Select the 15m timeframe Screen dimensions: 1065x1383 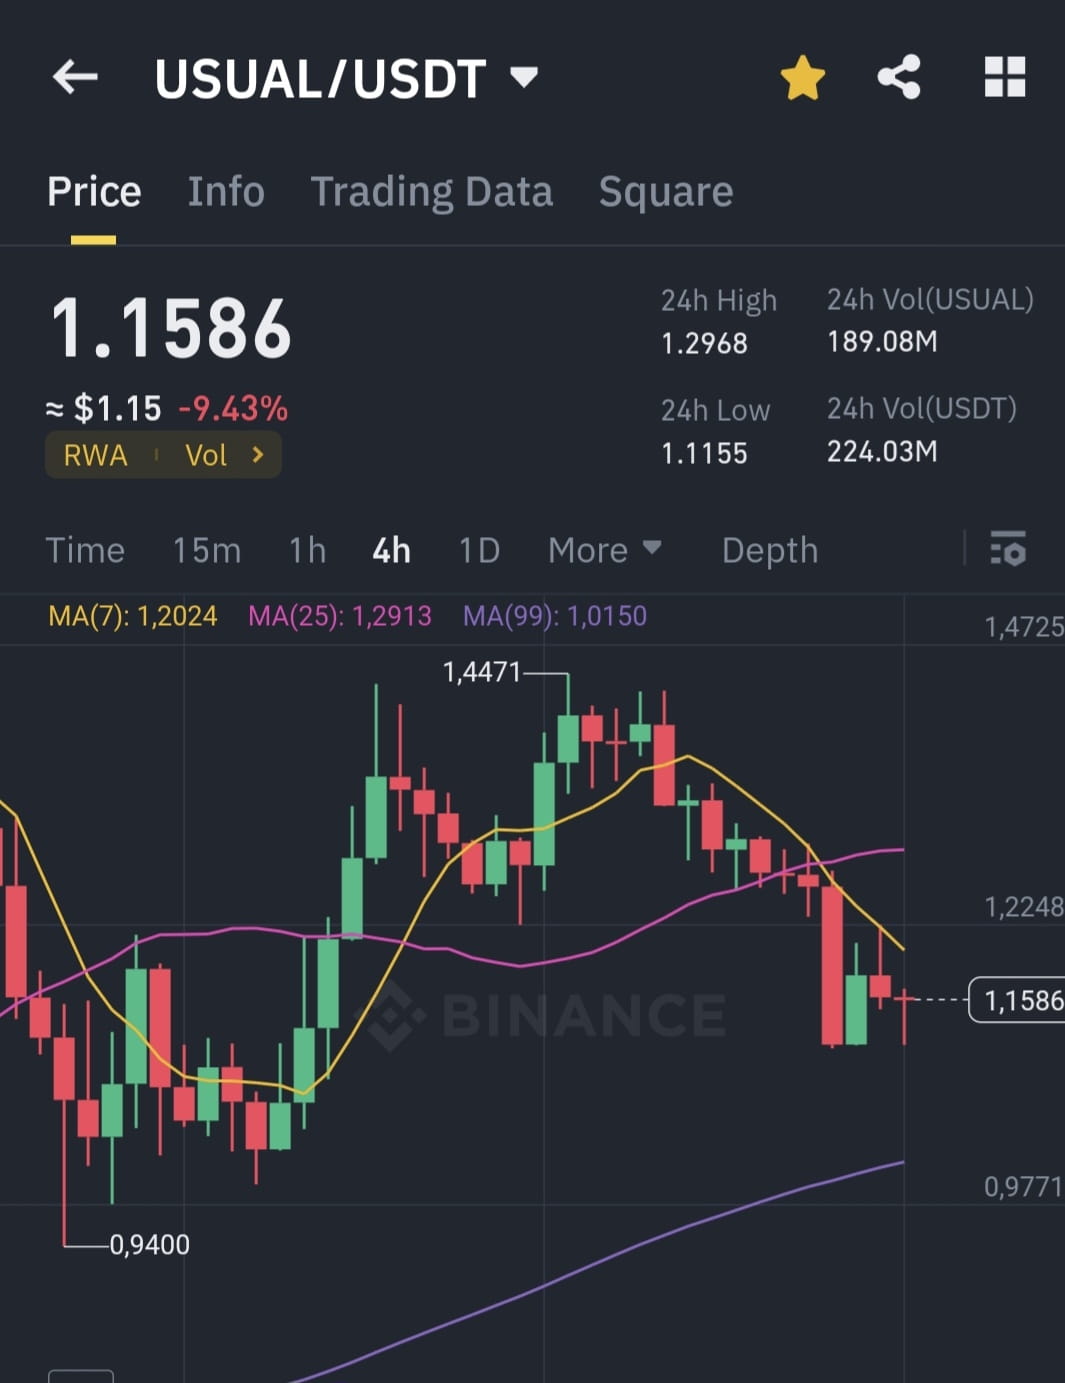(206, 550)
